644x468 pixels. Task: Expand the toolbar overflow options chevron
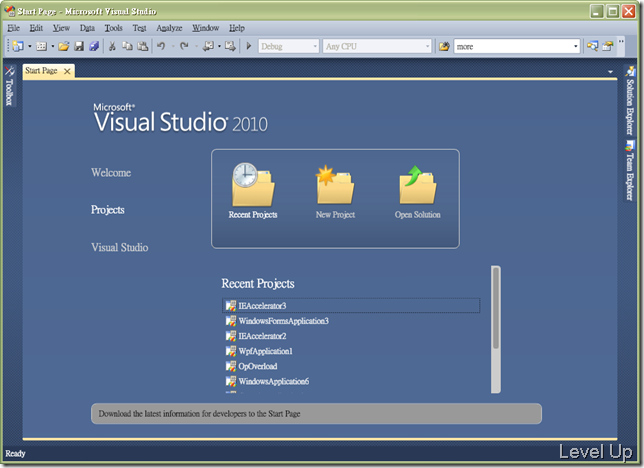(x=621, y=42)
